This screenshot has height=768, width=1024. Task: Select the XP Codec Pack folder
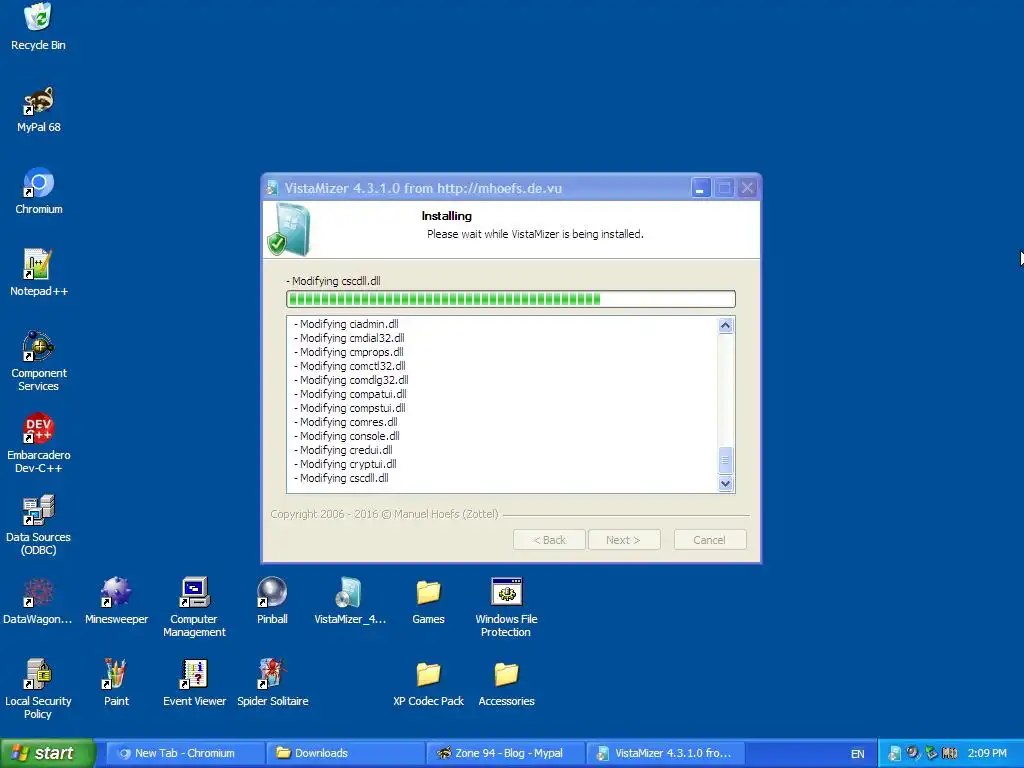click(428, 683)
